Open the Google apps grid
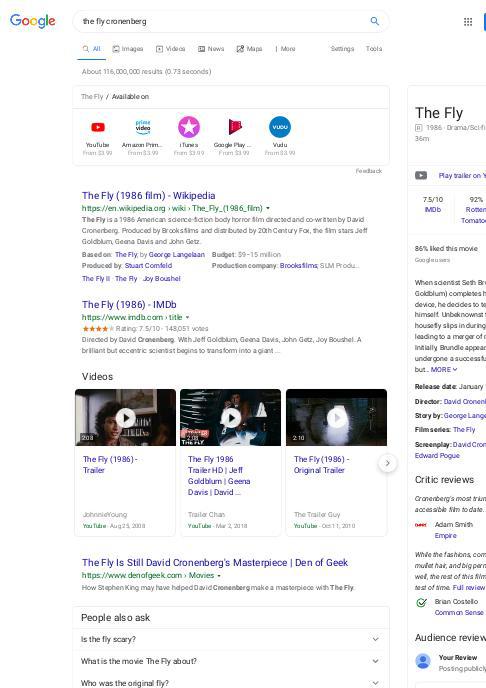This screenshot has height=688, width=486. [x=468, y=22]
